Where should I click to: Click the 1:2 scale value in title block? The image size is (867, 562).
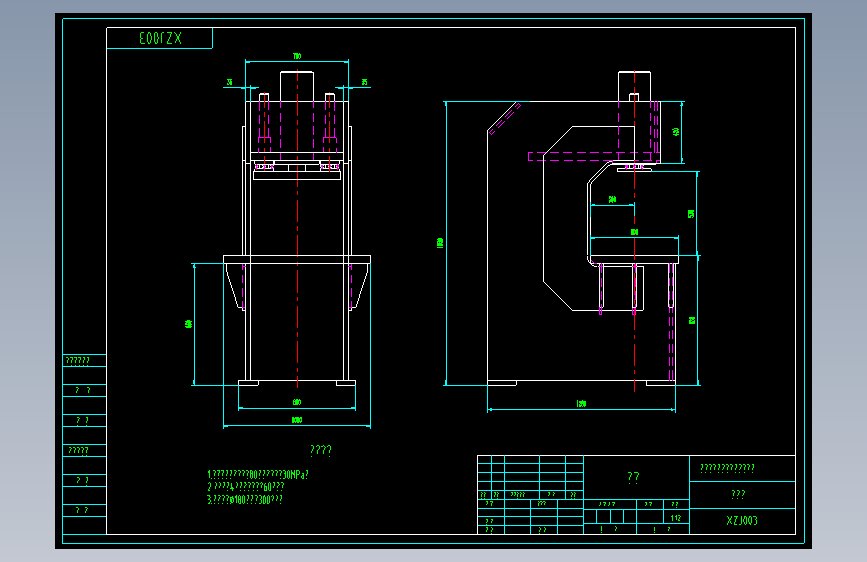pos(676,518)
